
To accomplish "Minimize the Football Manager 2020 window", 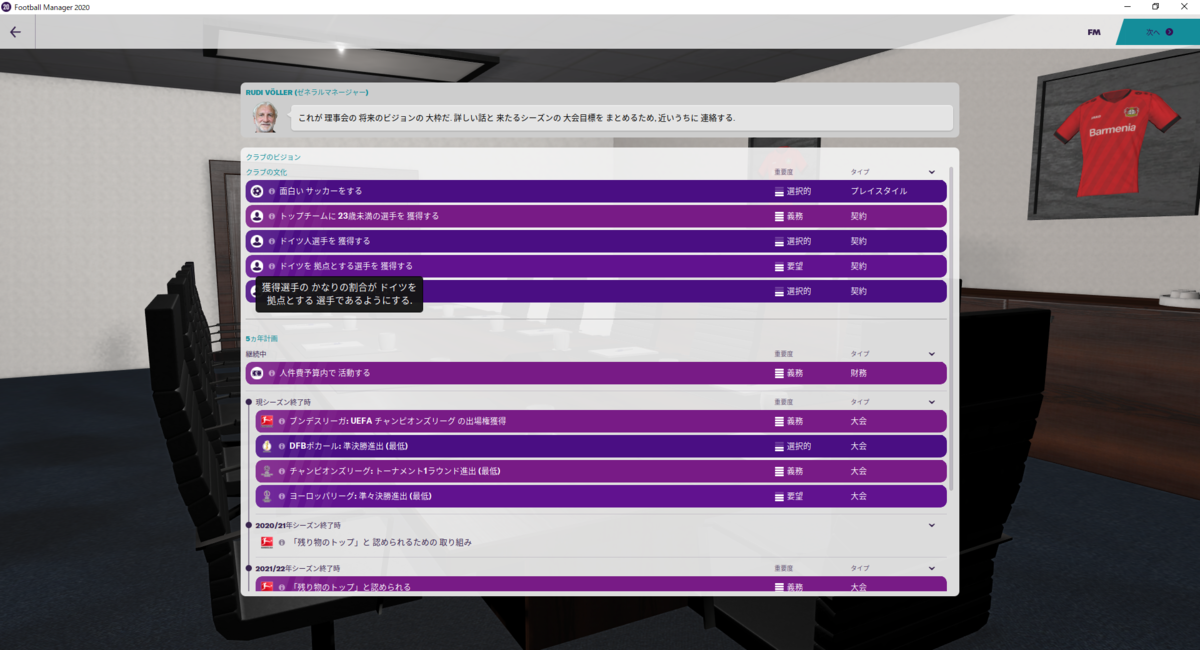I will click(x=1127, y=7).
